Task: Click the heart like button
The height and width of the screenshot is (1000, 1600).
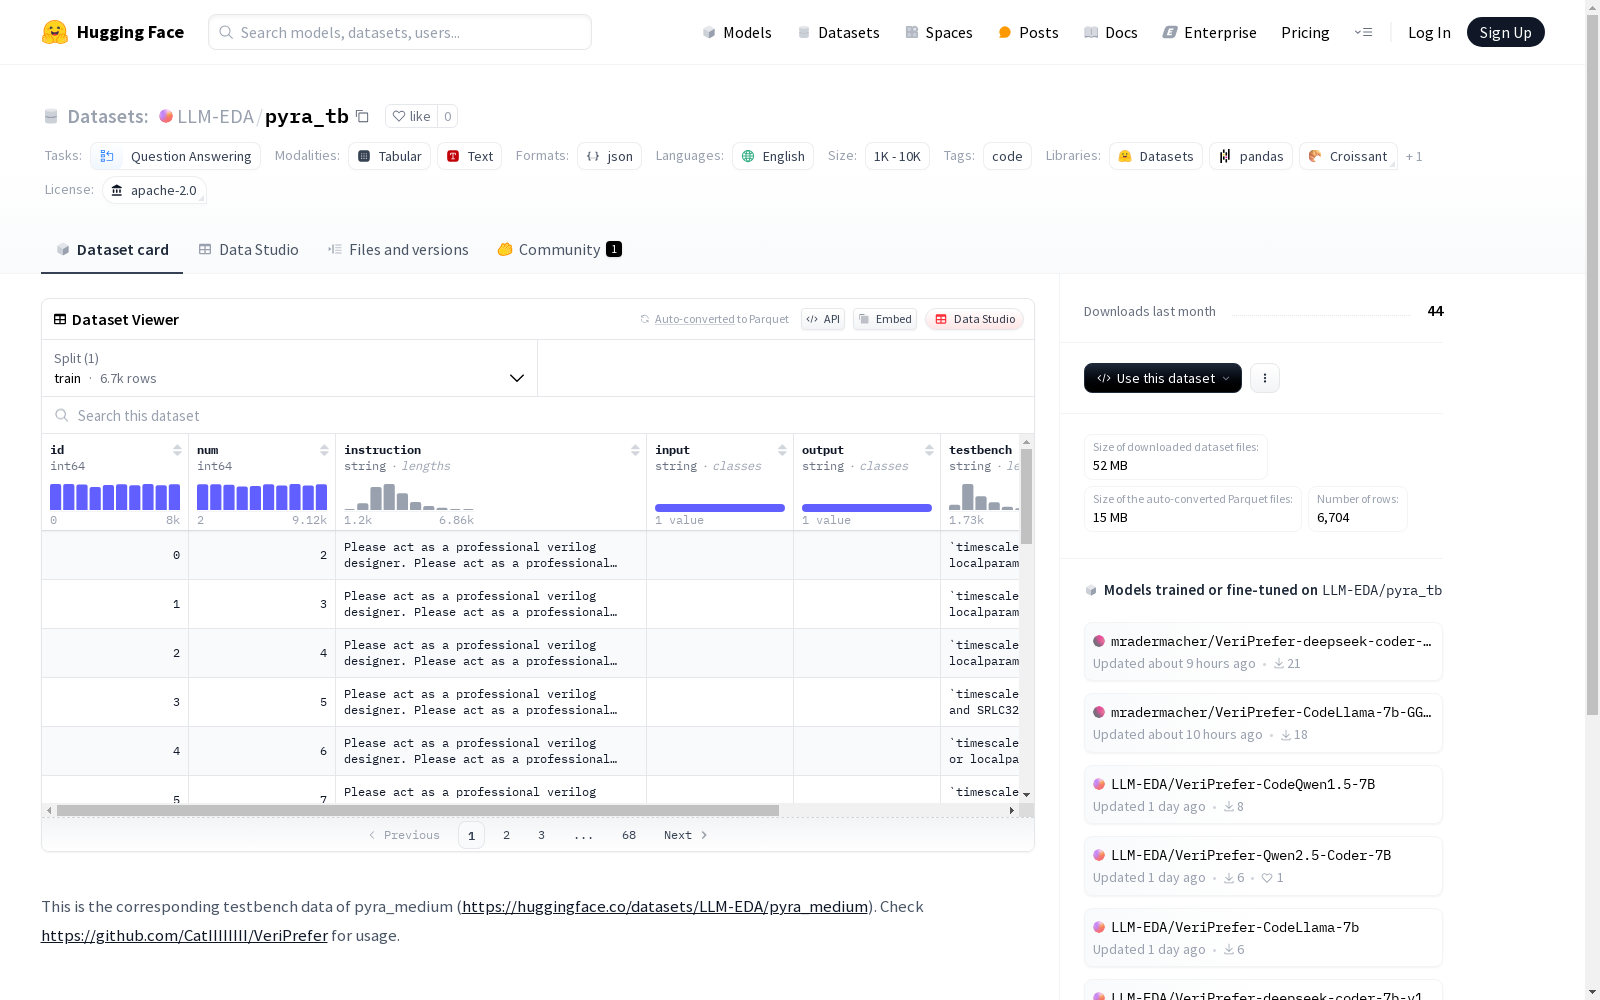Action: 411,116
